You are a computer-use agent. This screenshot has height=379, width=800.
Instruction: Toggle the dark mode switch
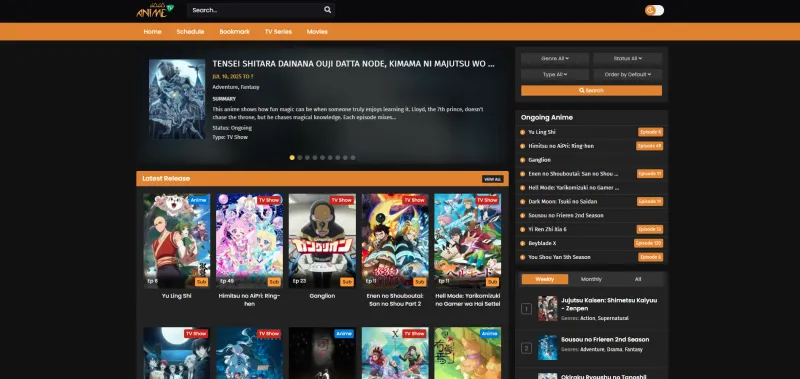pos(654,10)
